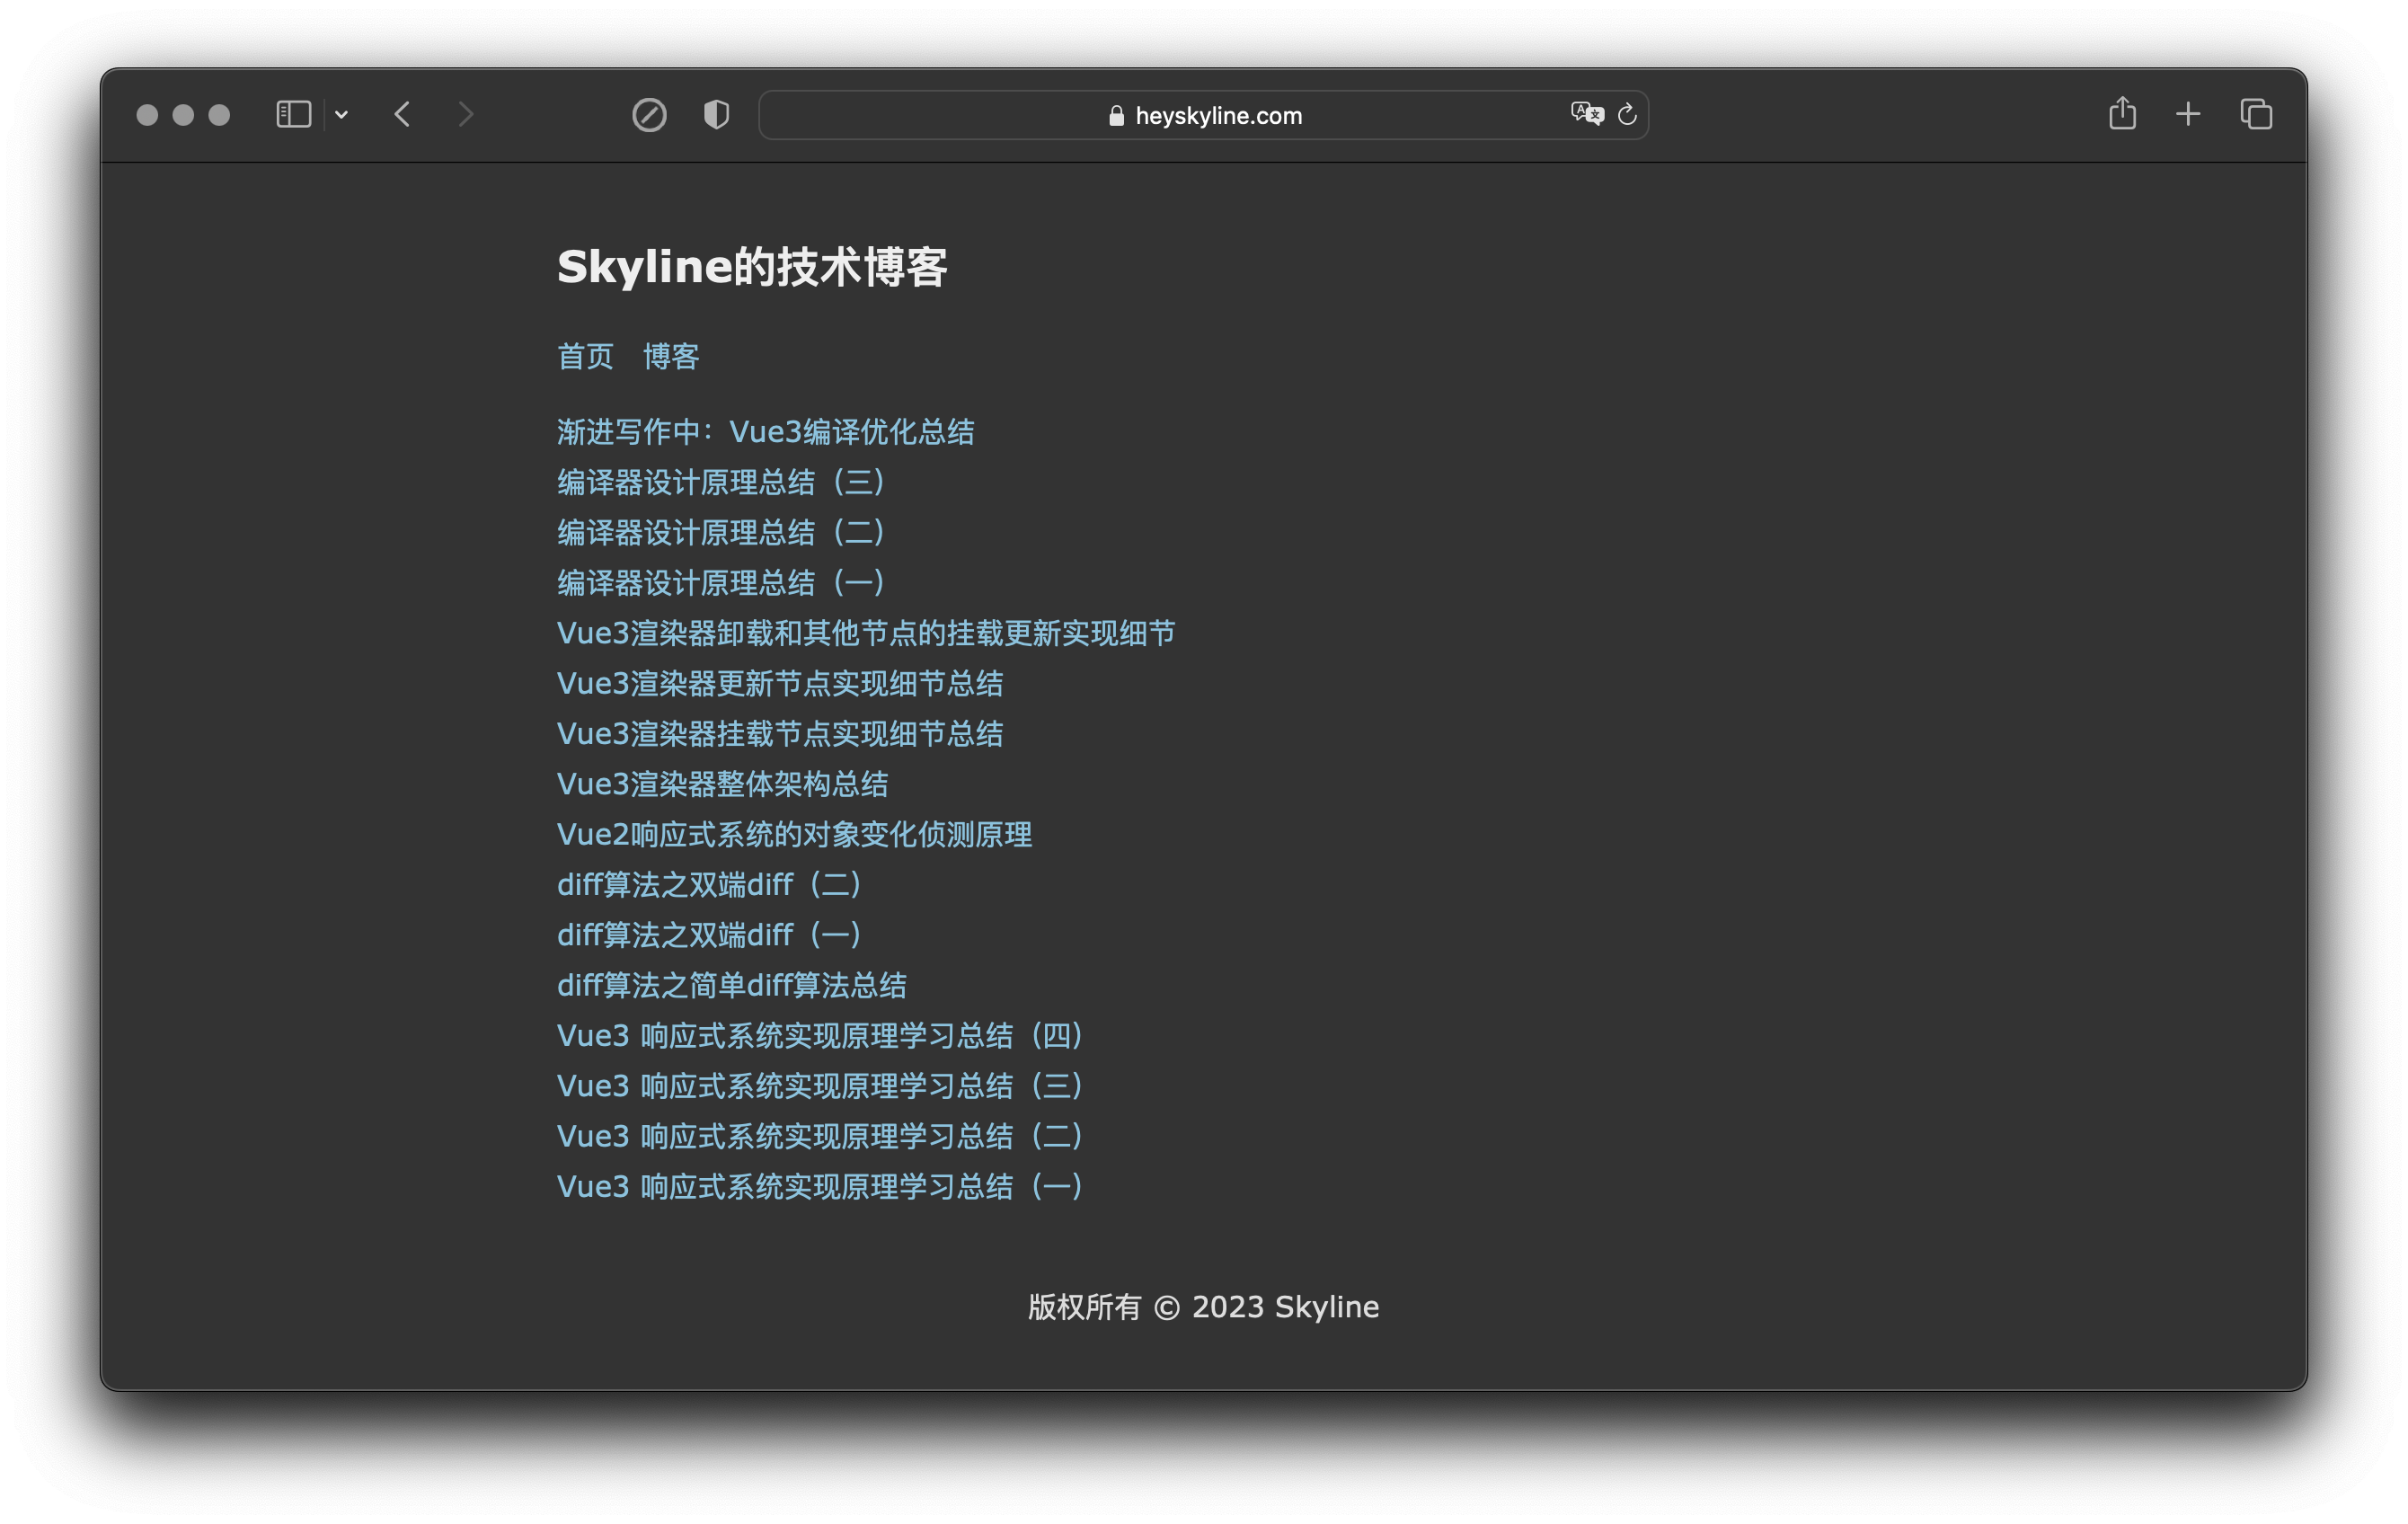Image resolution: width=2408 pixels, height=1524 pixels.
Task: Open the Share button
Action: point(2122,113)
